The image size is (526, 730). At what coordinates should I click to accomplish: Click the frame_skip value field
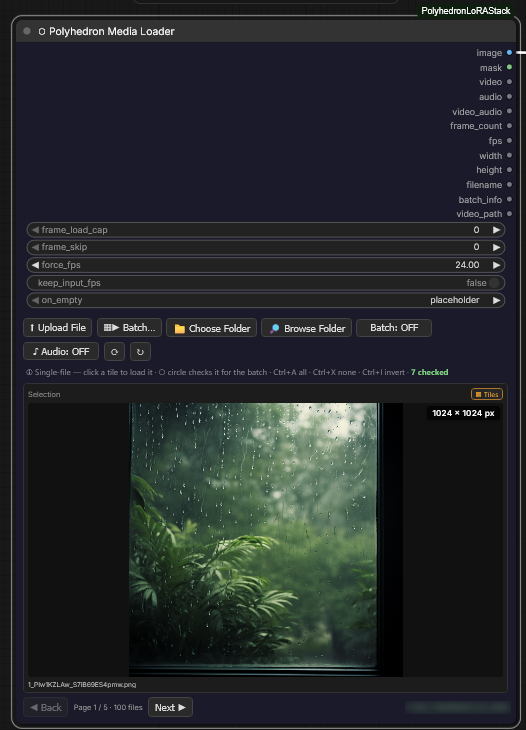(x=266, y=247)
